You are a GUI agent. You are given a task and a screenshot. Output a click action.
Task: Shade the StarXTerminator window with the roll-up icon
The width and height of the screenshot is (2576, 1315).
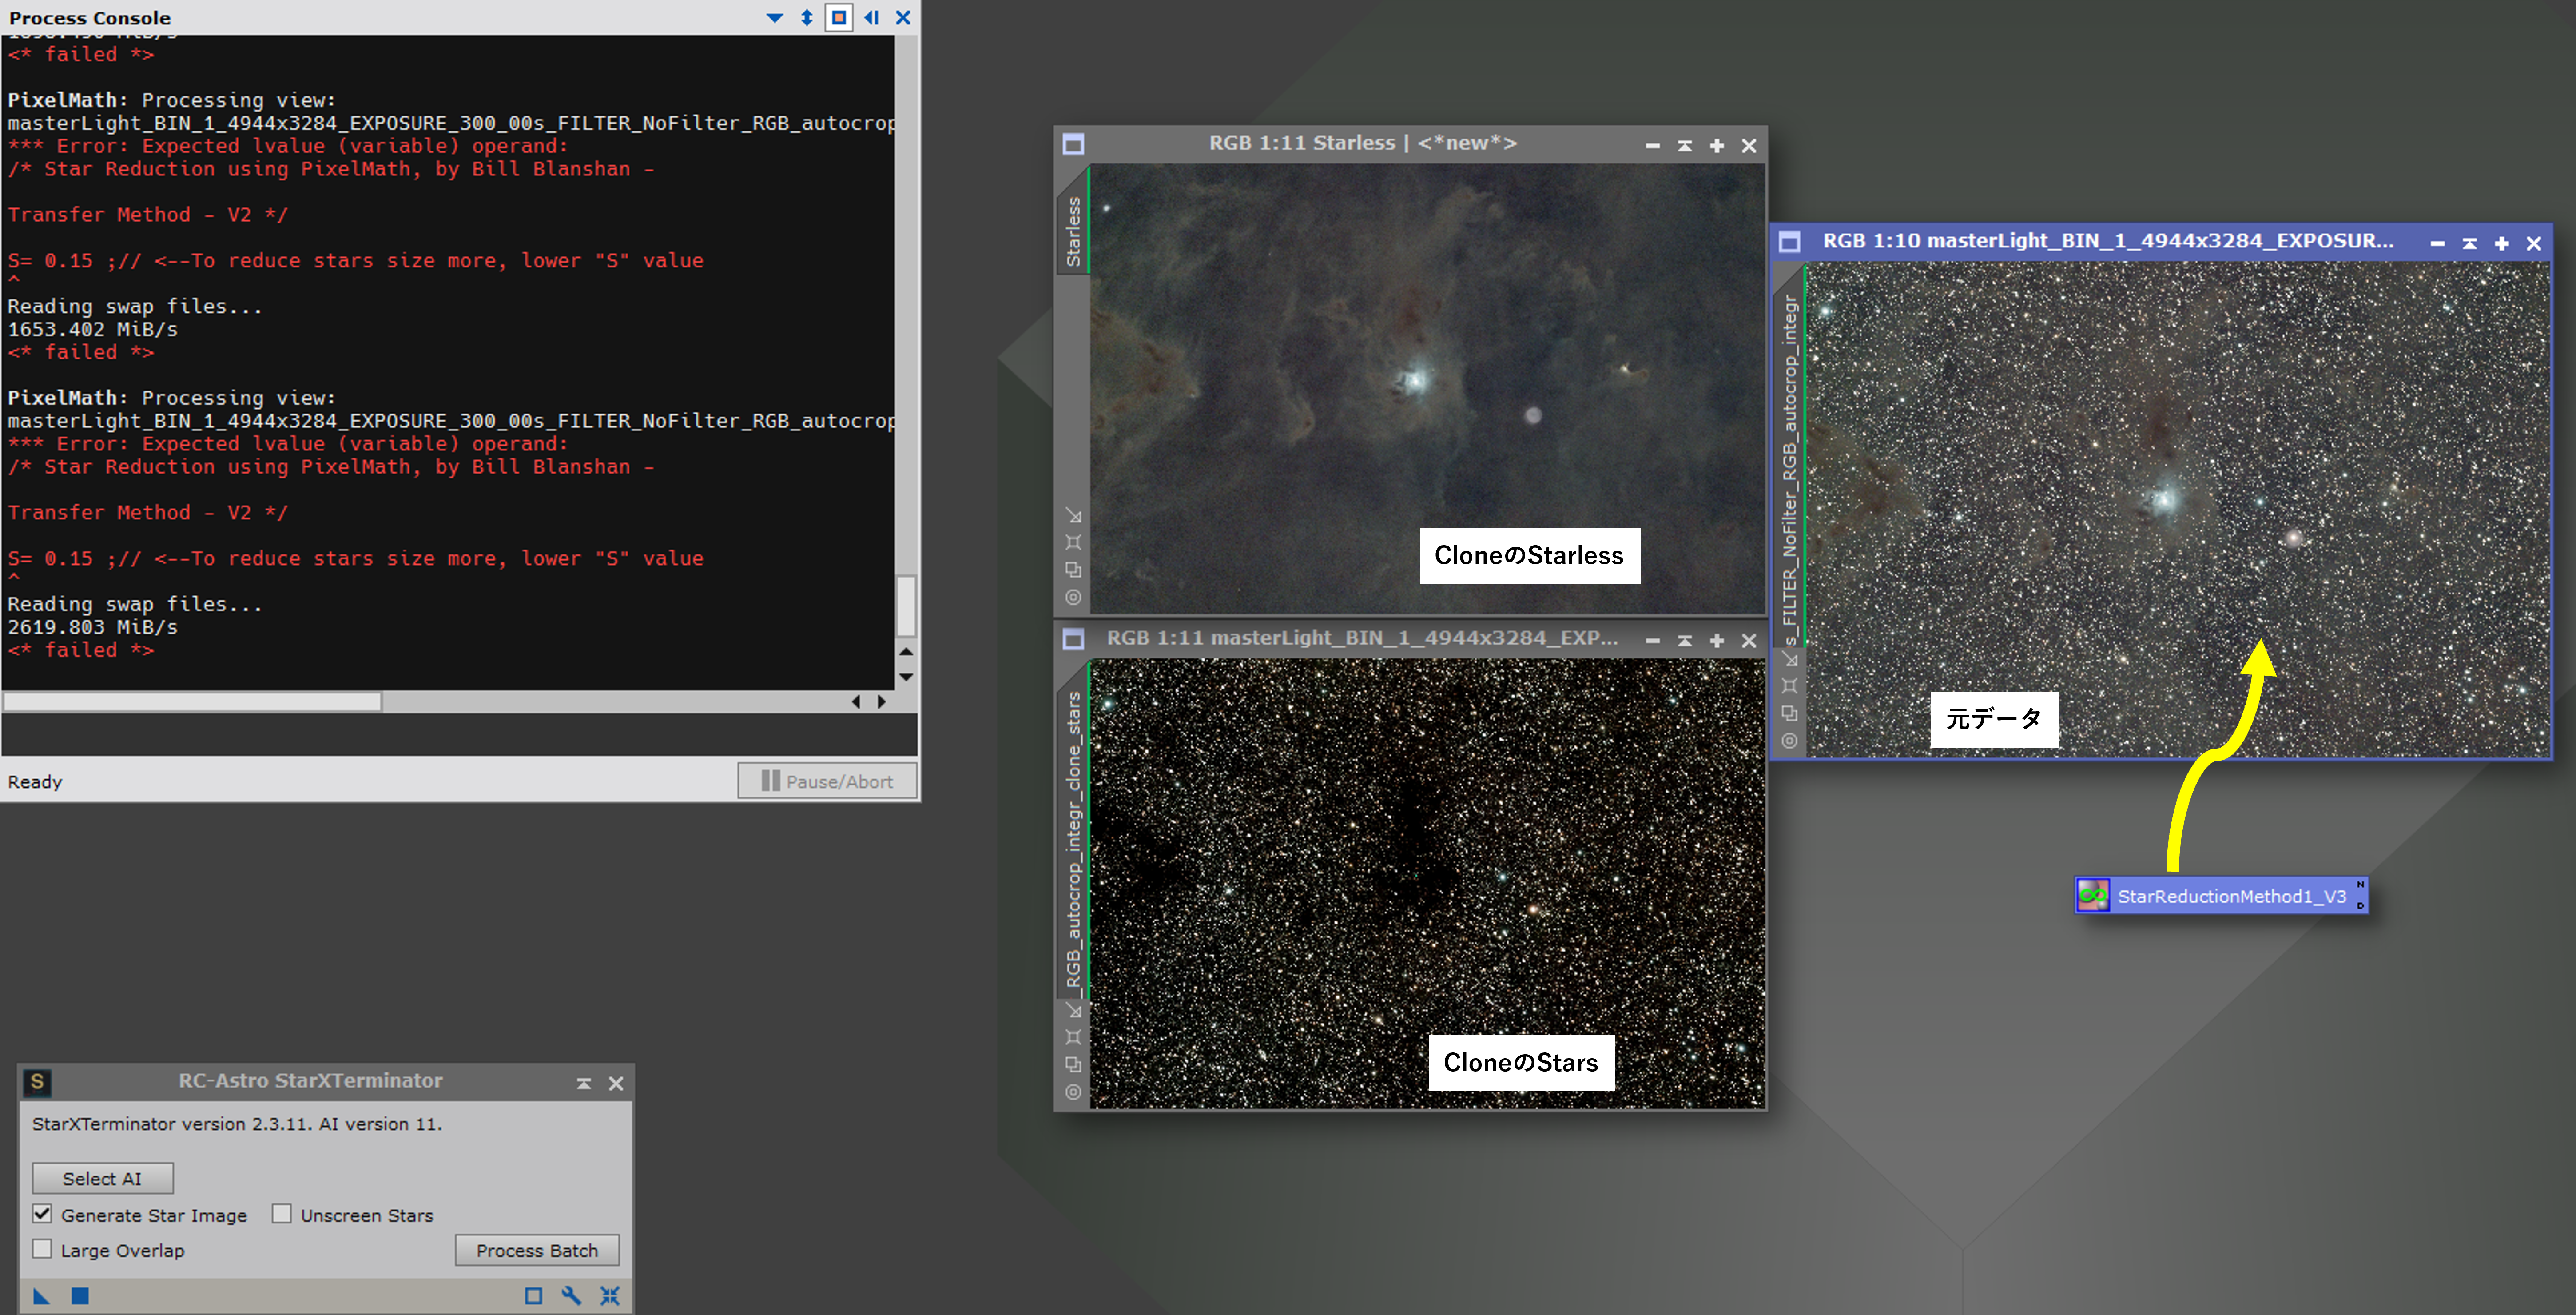pos(584,1083)
